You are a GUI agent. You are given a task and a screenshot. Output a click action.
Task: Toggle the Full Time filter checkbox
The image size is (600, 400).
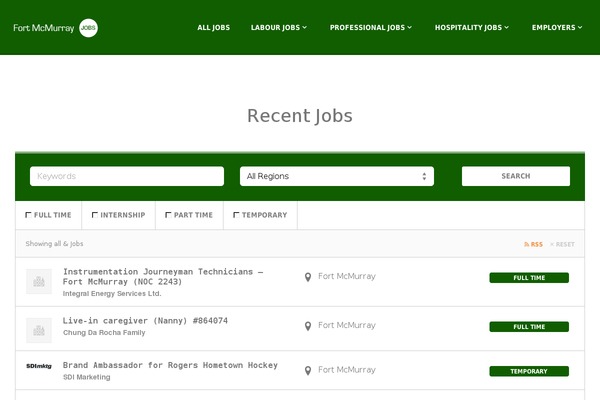[28, 215]
